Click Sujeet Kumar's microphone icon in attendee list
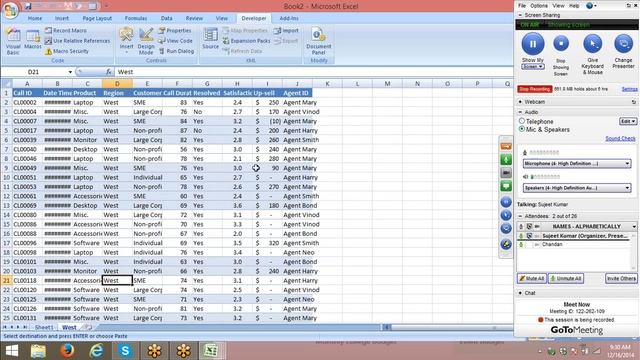The width and height of the screenshot is (640, 360). click(521, 236)
